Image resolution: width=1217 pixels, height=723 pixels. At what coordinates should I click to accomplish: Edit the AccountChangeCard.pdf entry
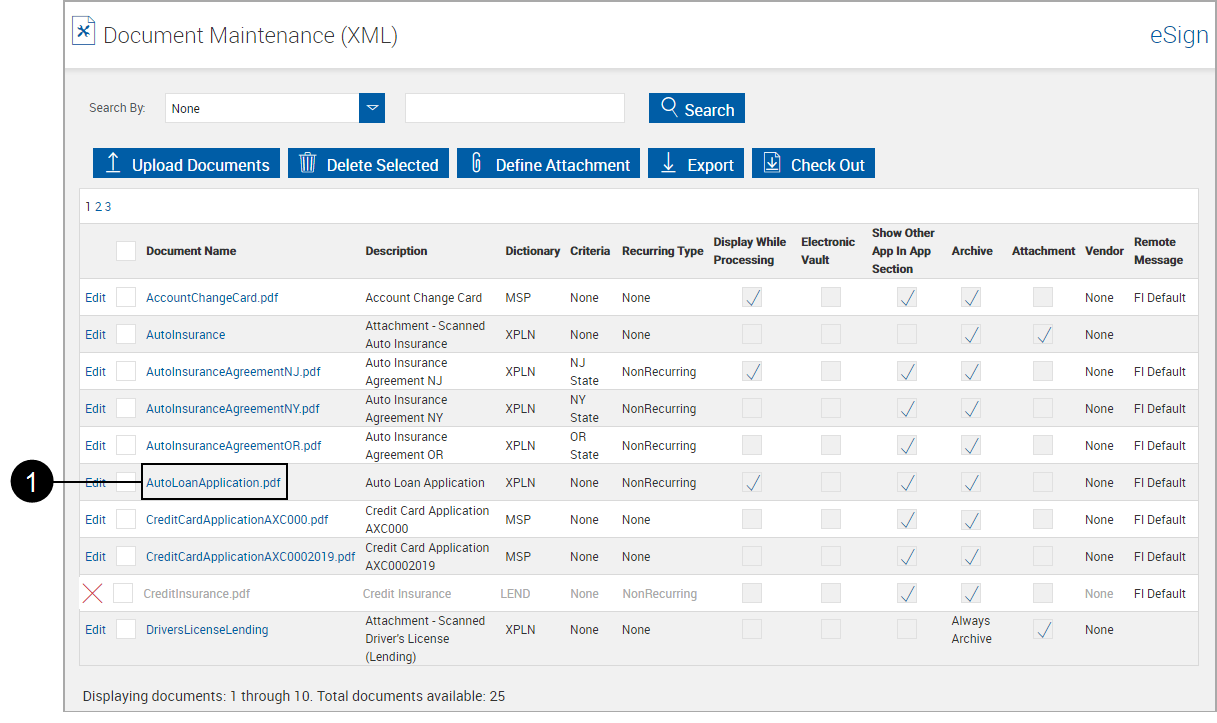click(94, 297)
